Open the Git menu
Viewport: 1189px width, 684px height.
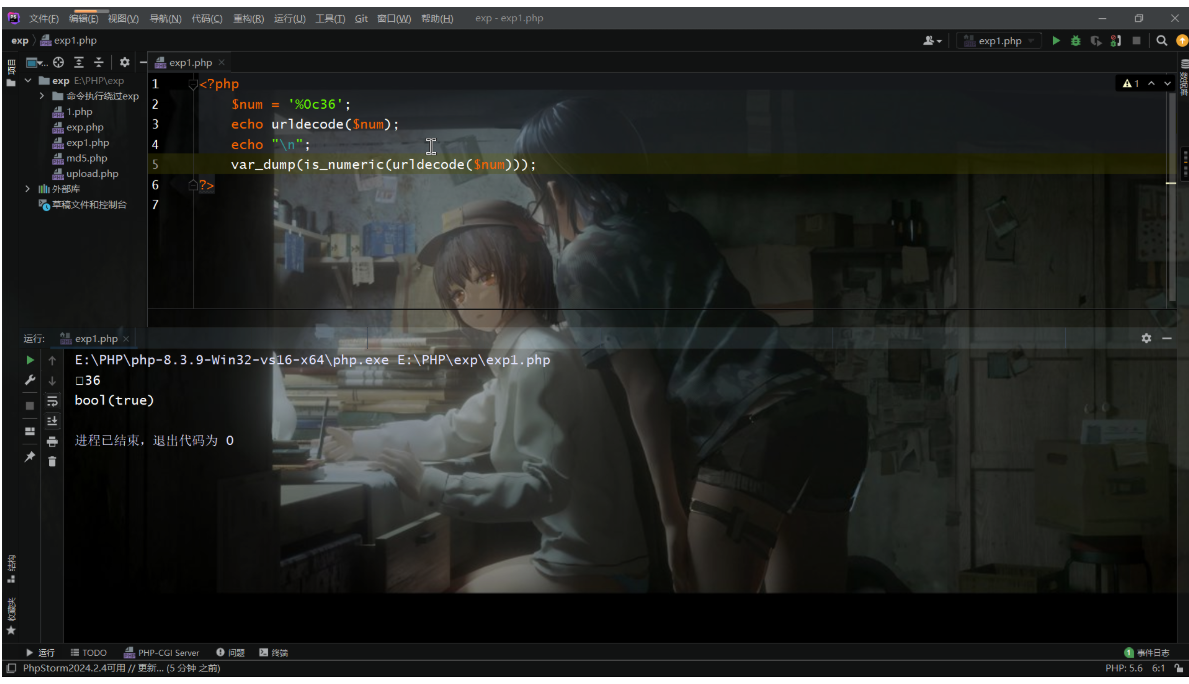[362, 18]
